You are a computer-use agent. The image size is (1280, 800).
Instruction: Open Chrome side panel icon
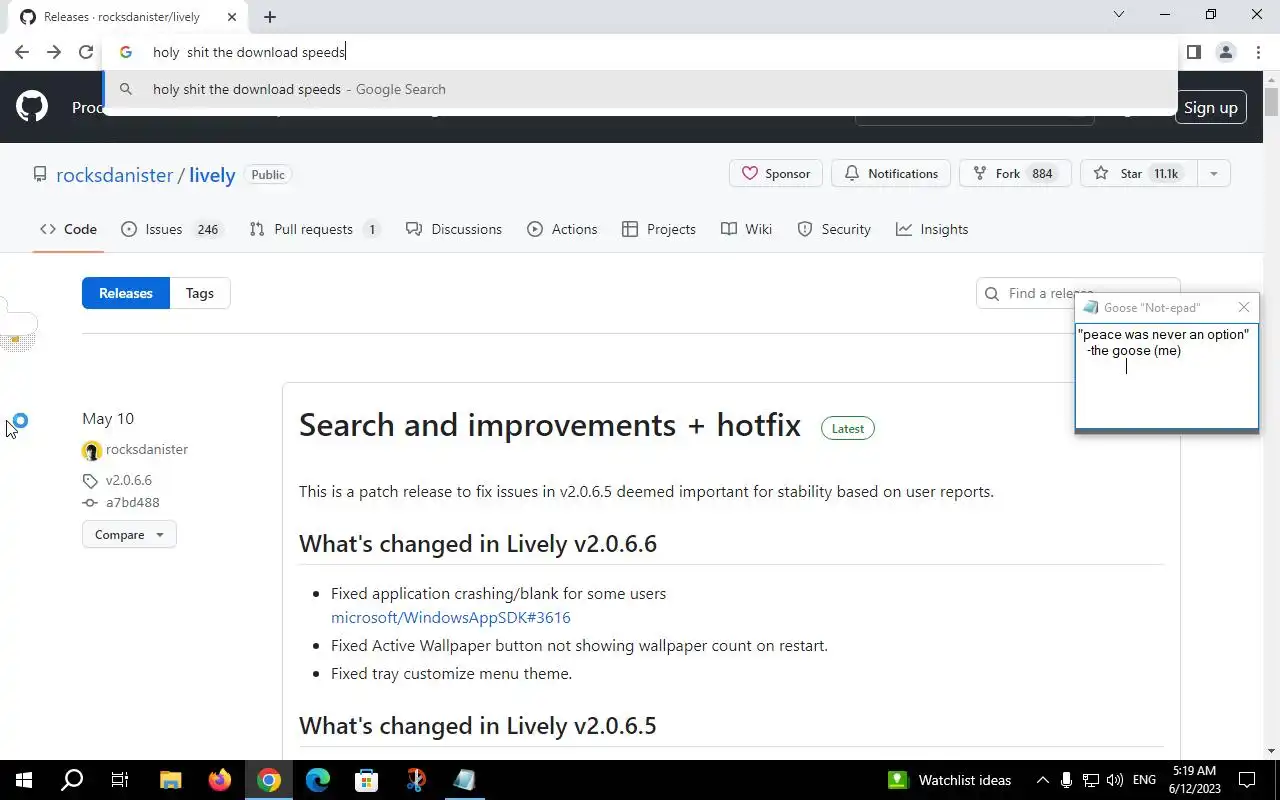click(1193, 52)
